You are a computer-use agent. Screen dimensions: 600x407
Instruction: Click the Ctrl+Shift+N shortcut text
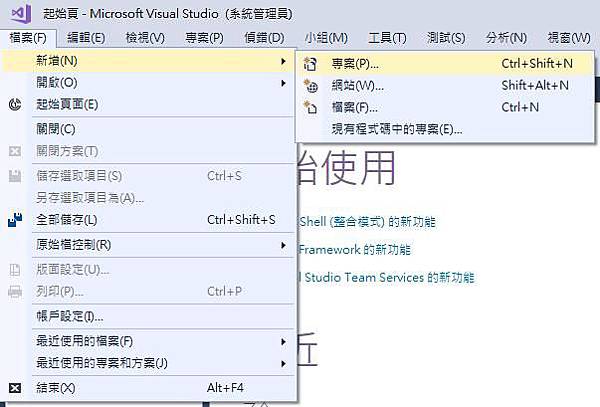click(x=537, y=63)
